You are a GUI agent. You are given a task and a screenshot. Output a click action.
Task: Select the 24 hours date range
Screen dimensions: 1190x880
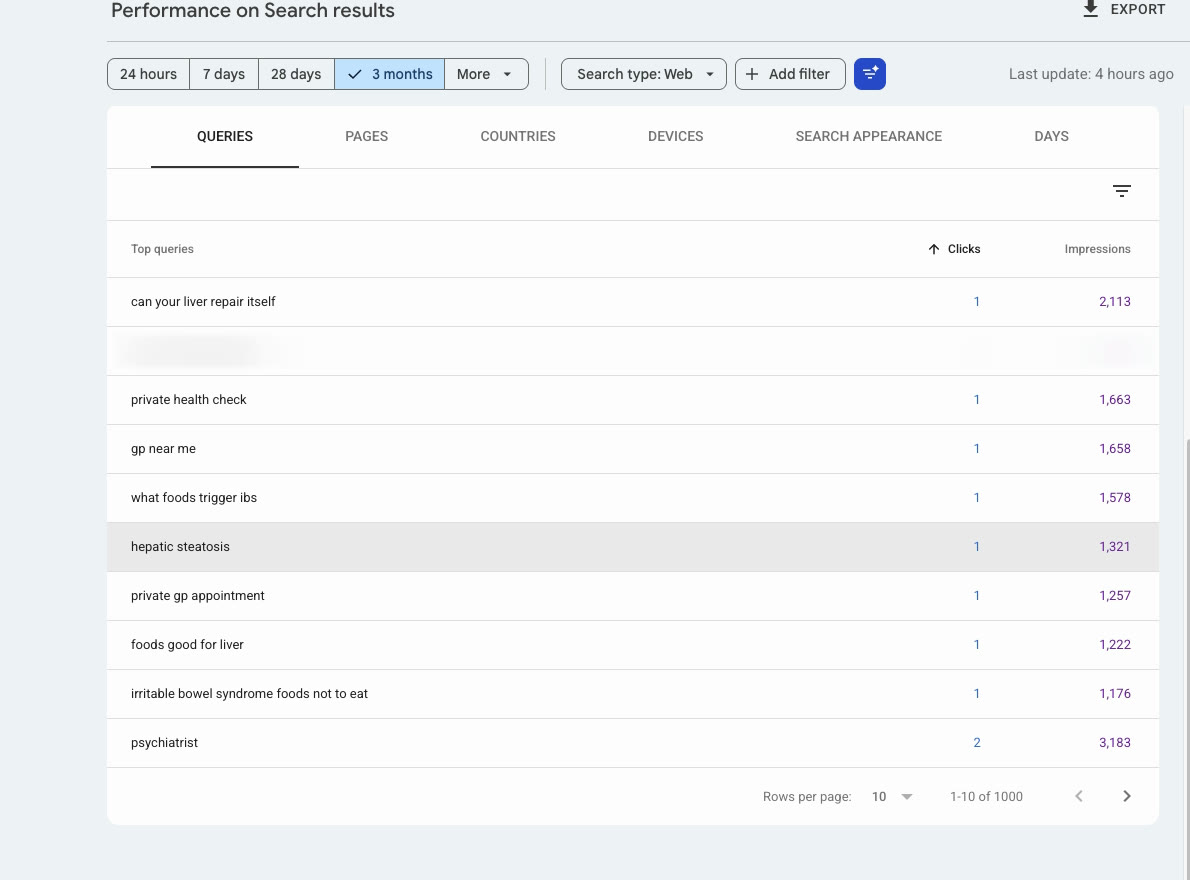tap(148, 74)
